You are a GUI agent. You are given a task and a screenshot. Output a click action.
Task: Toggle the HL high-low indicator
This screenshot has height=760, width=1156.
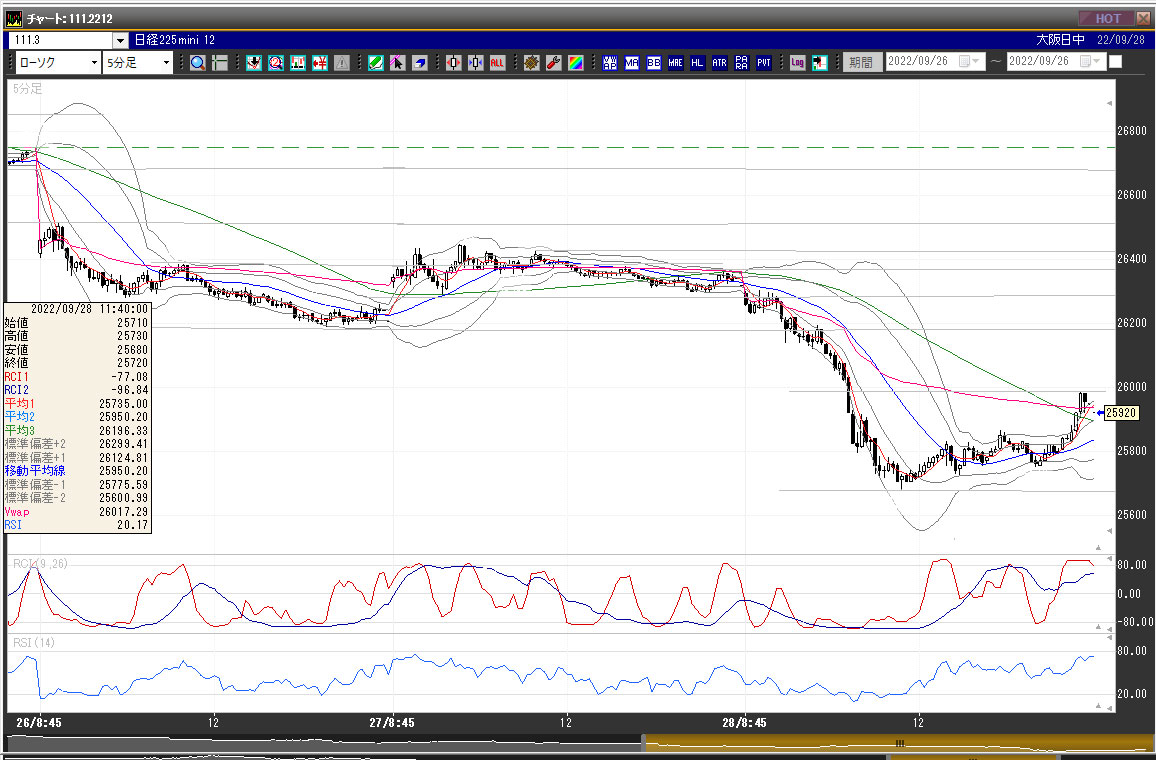coord(697,63)
